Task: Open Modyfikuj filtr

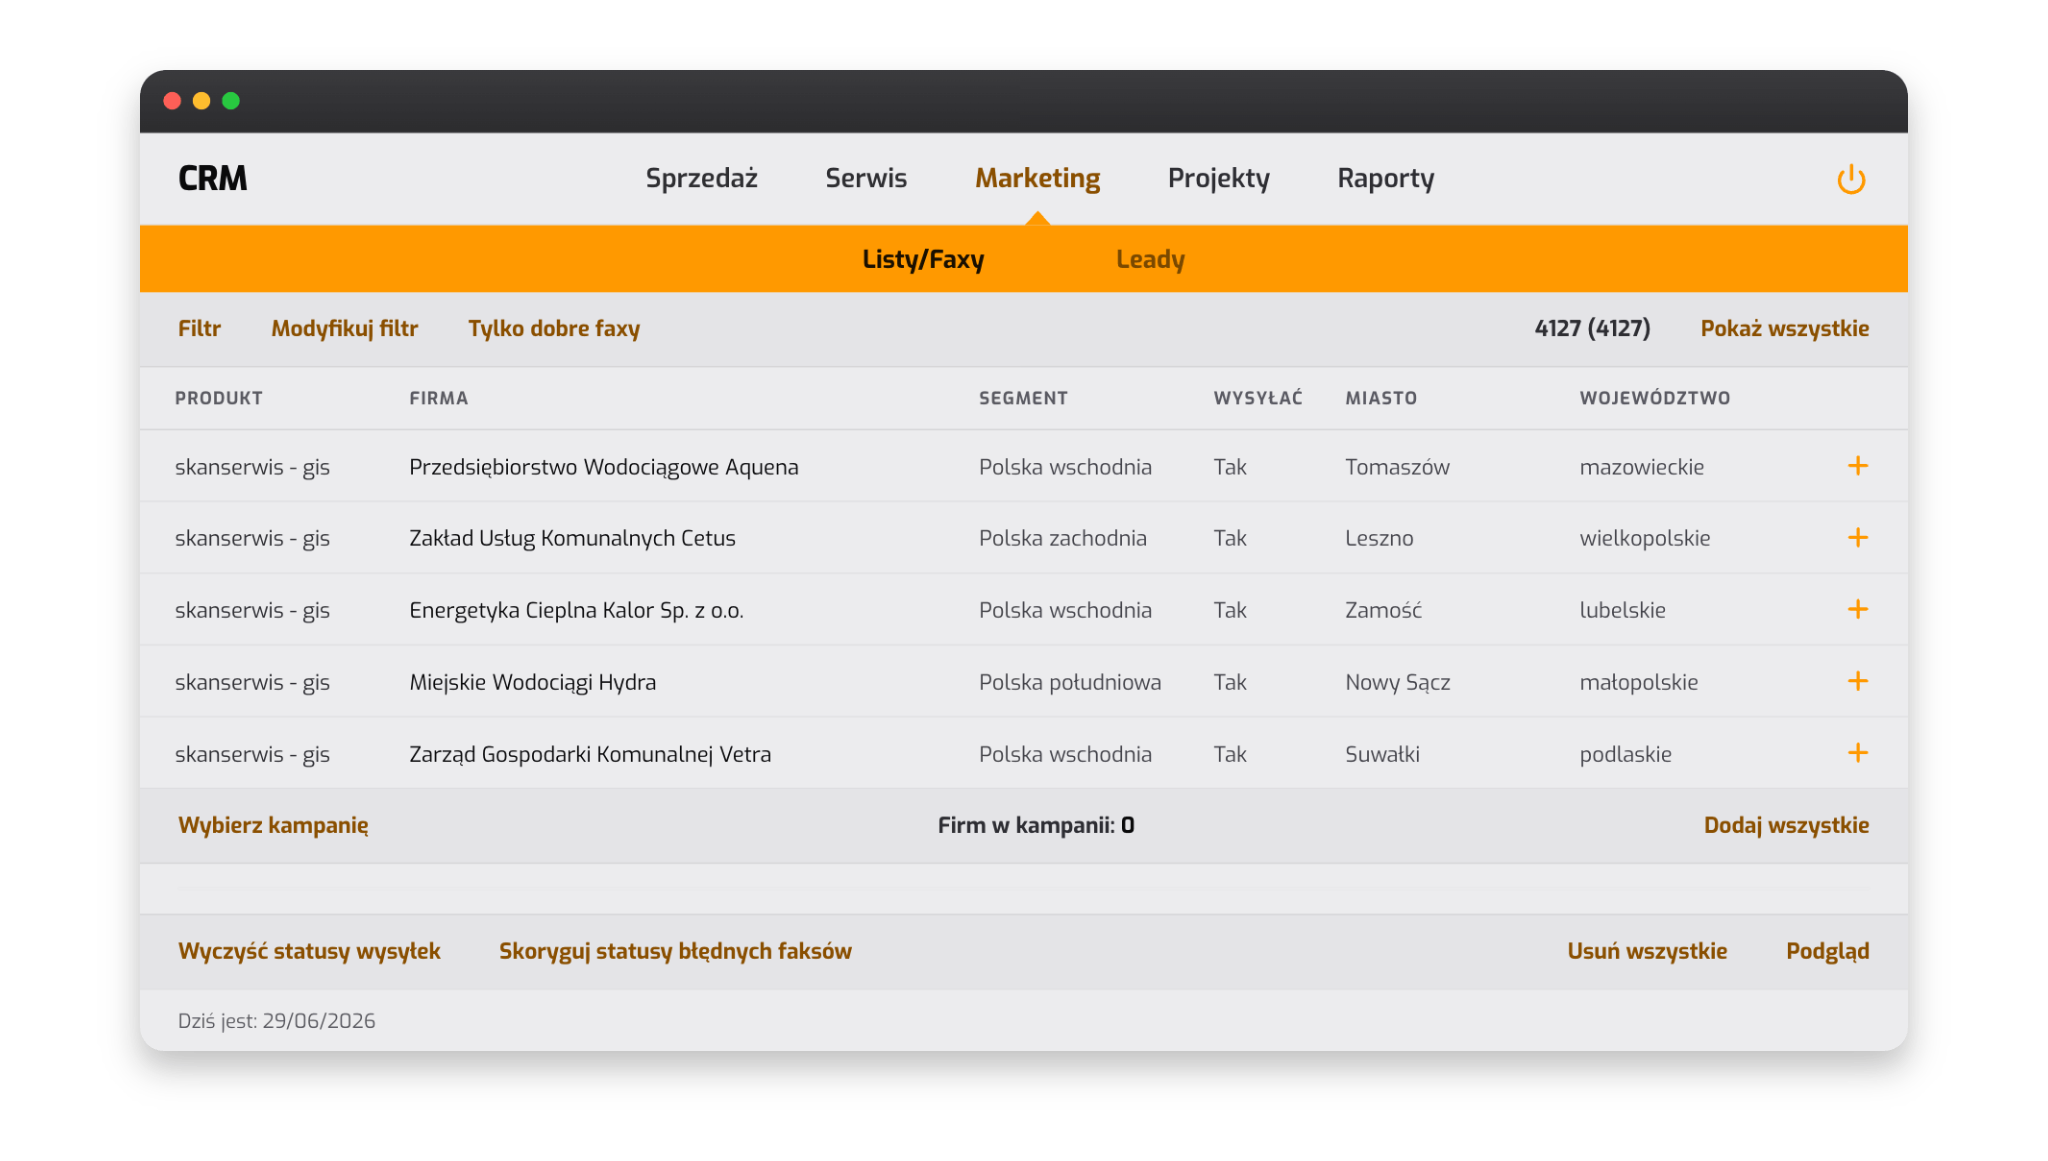Action: pos(344,329)
